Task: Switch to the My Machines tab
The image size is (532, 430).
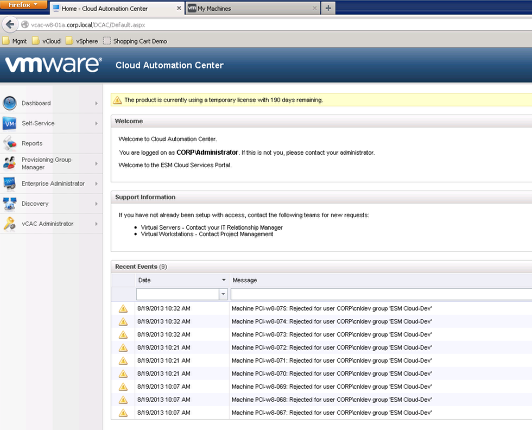Action: pos(252,8)
